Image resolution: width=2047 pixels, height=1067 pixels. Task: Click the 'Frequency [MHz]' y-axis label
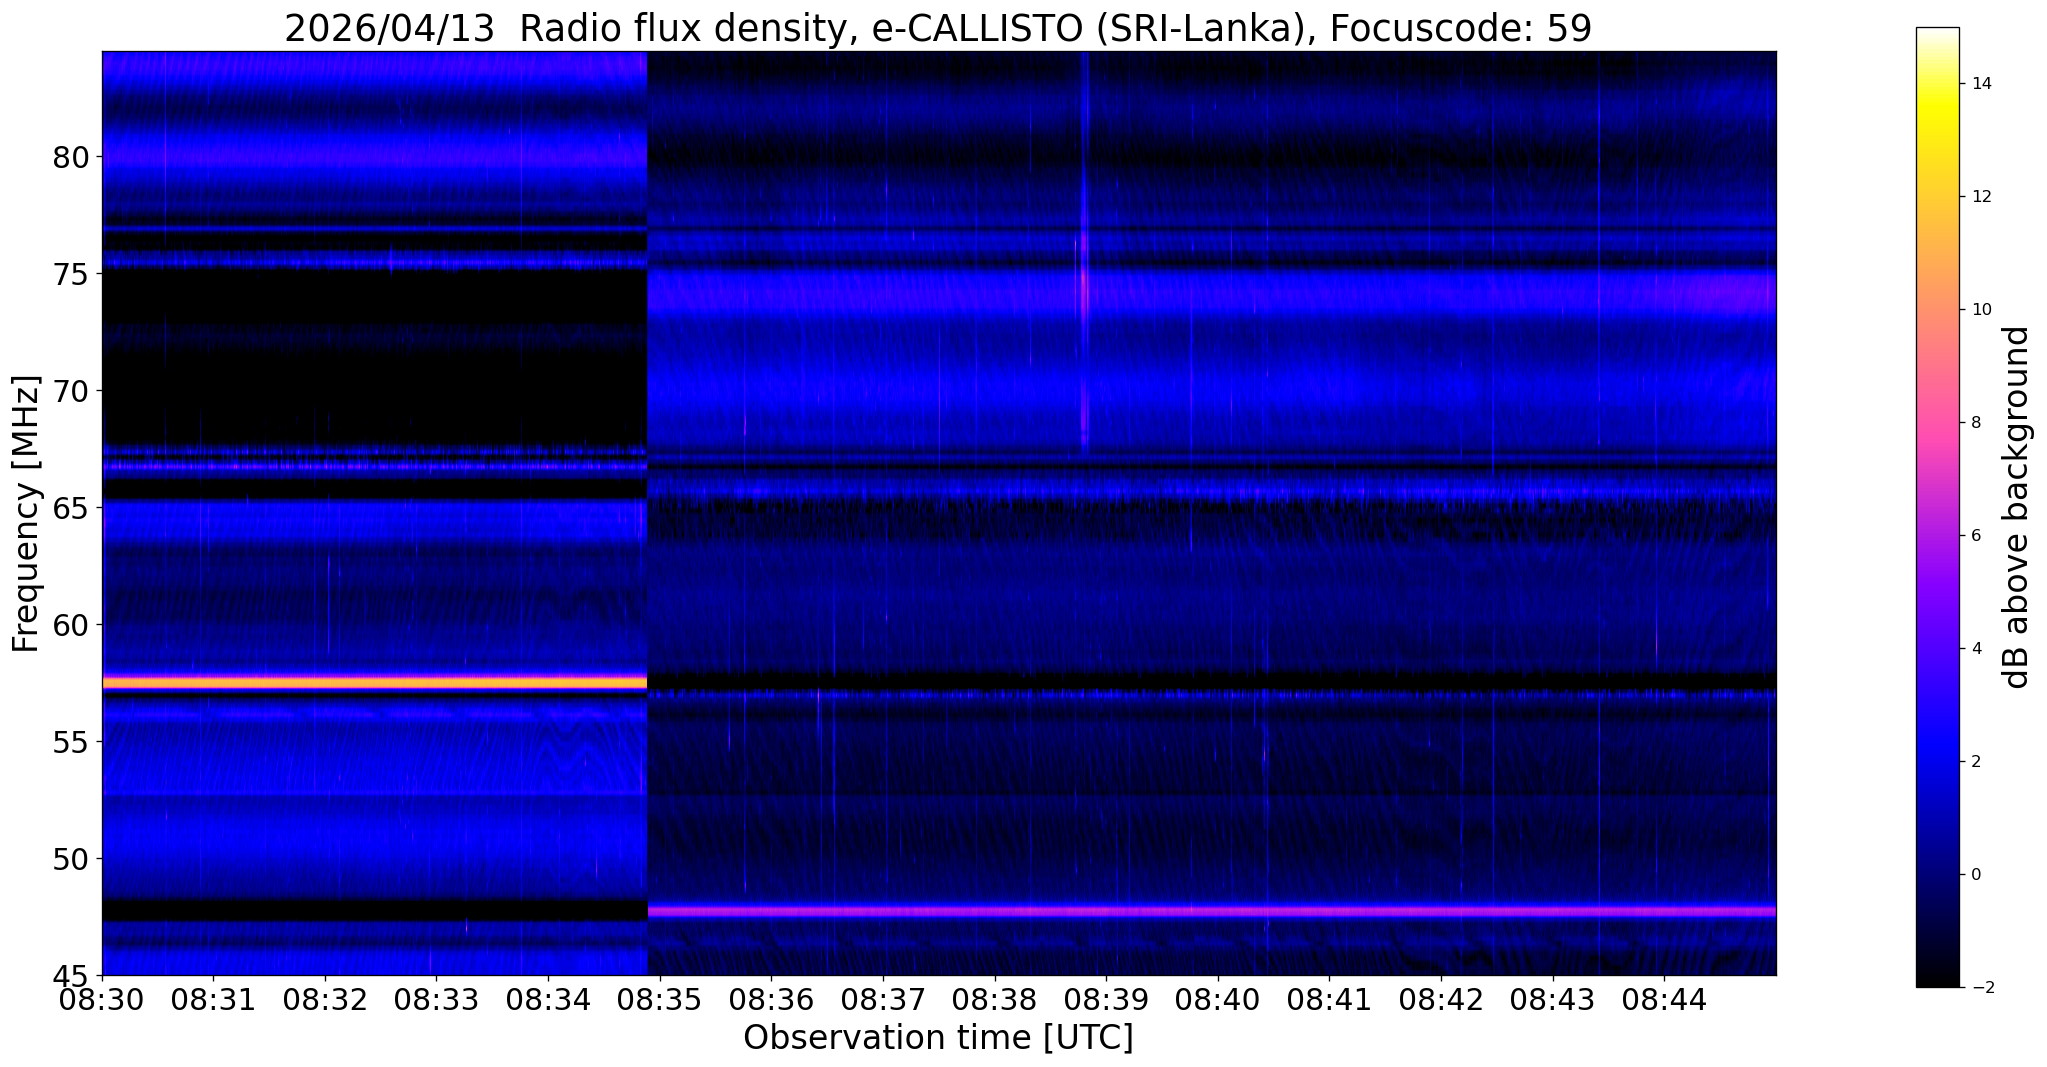pyautogui.click(x=26, y=514)
